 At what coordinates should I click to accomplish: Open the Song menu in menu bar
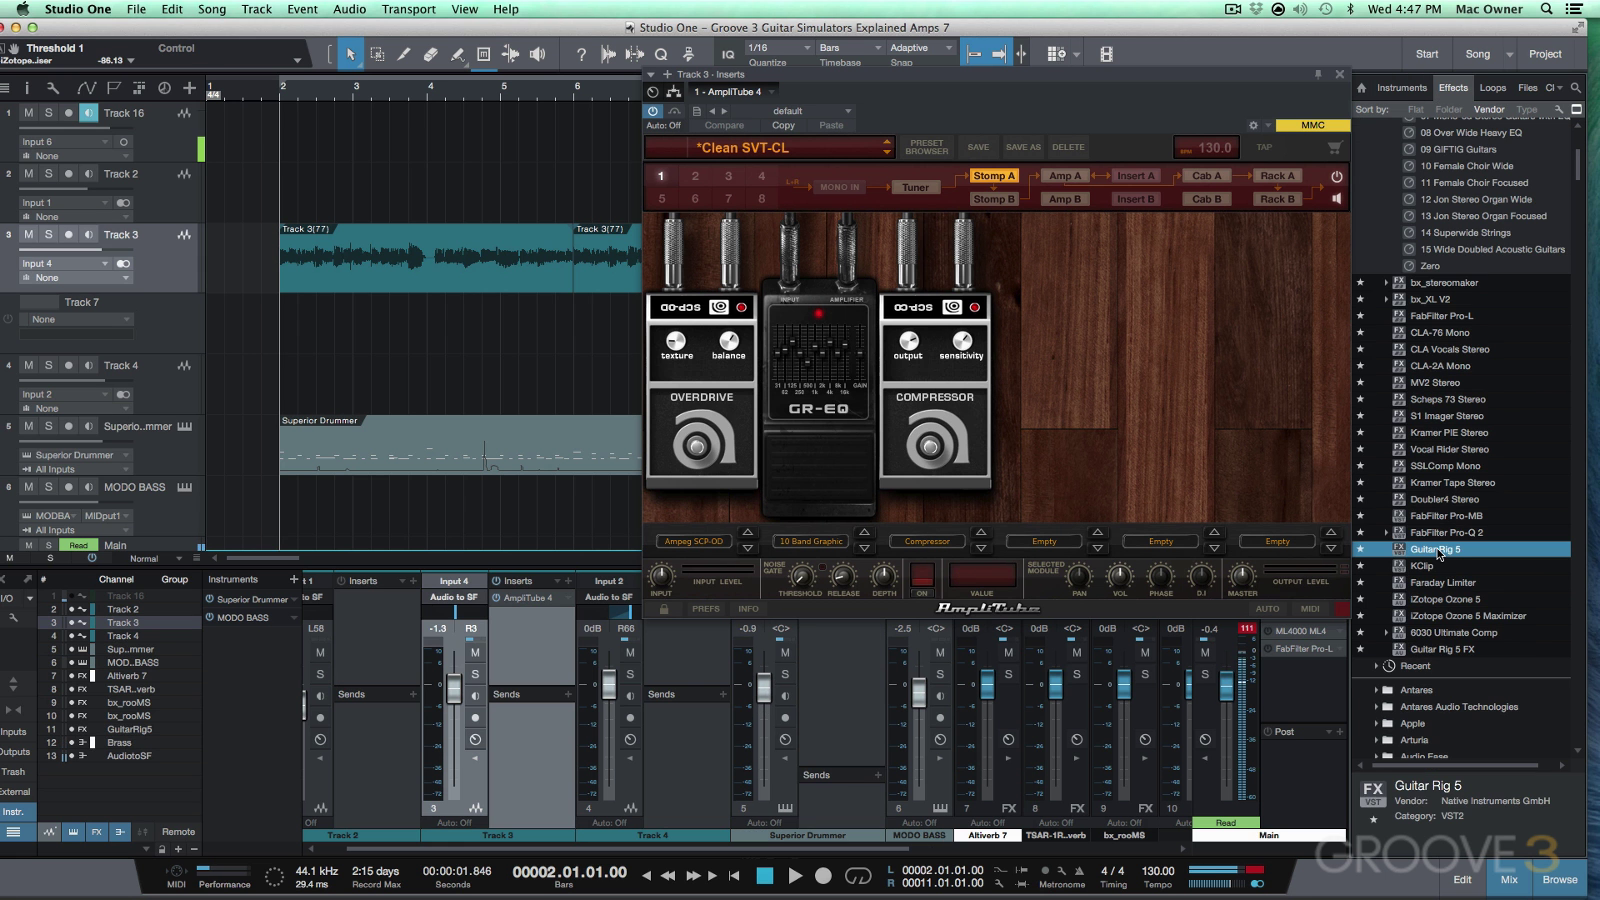tap(212, 9)
